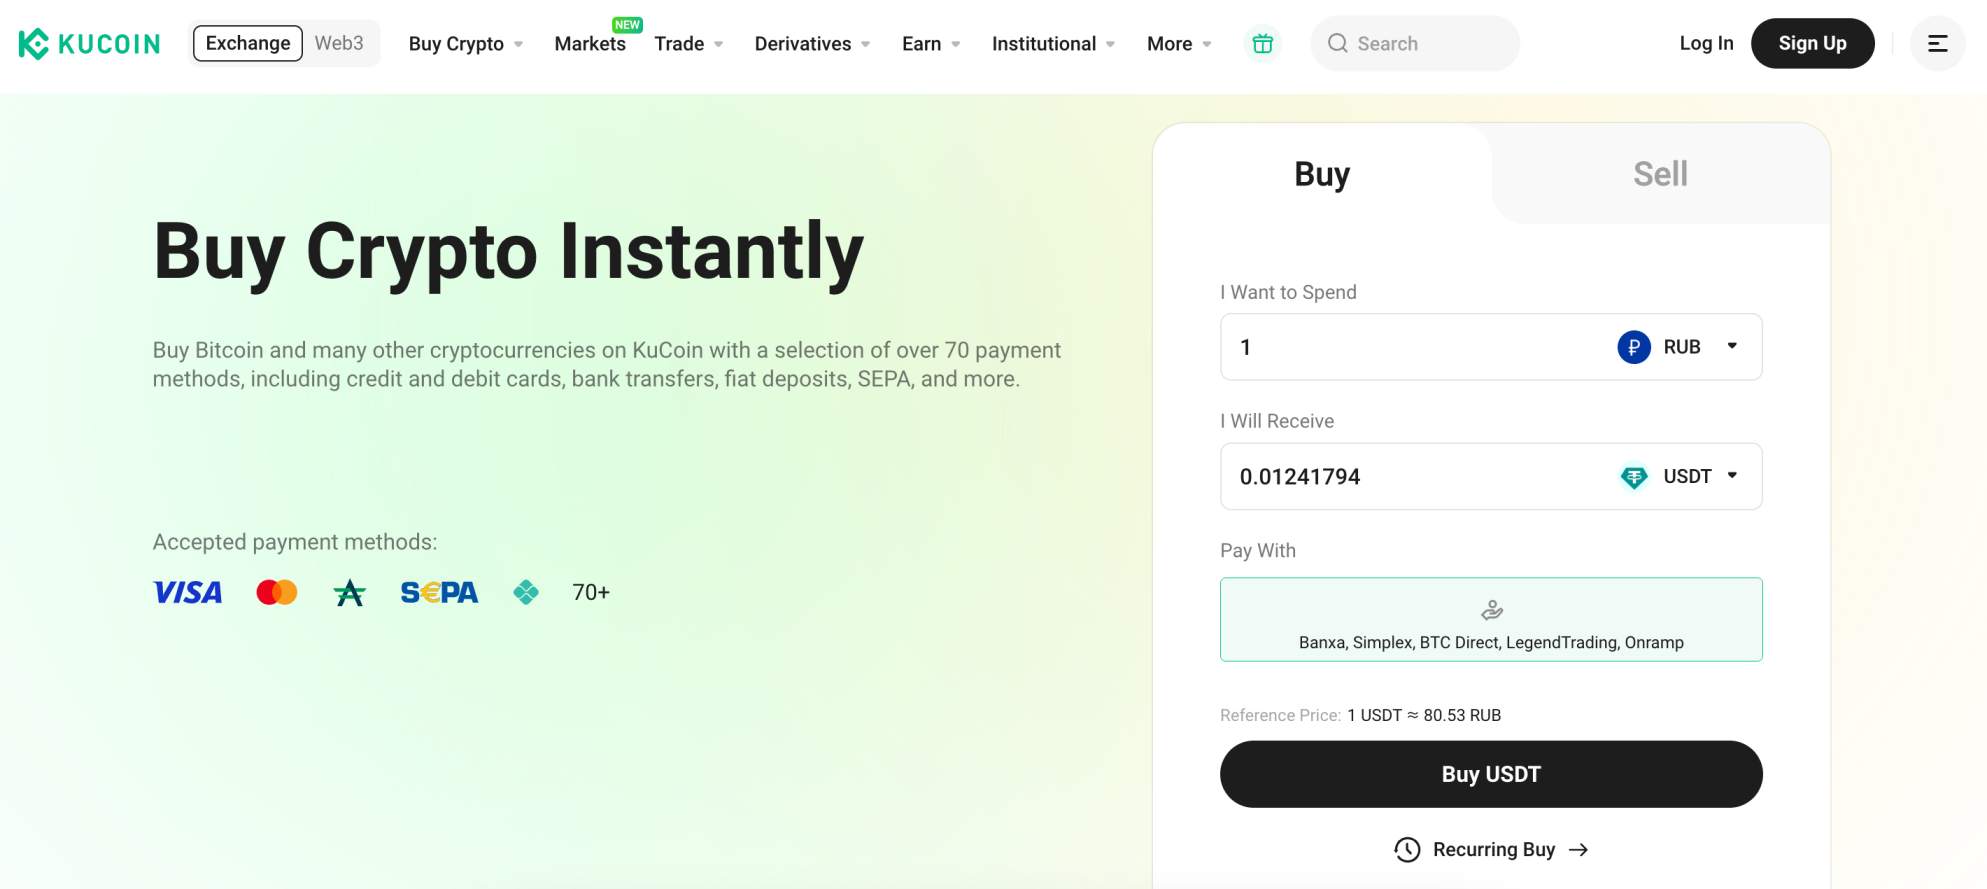1987x889 pixels.
Task: Click the Mastercard payment method icon
Action: [x=276, y=591]
